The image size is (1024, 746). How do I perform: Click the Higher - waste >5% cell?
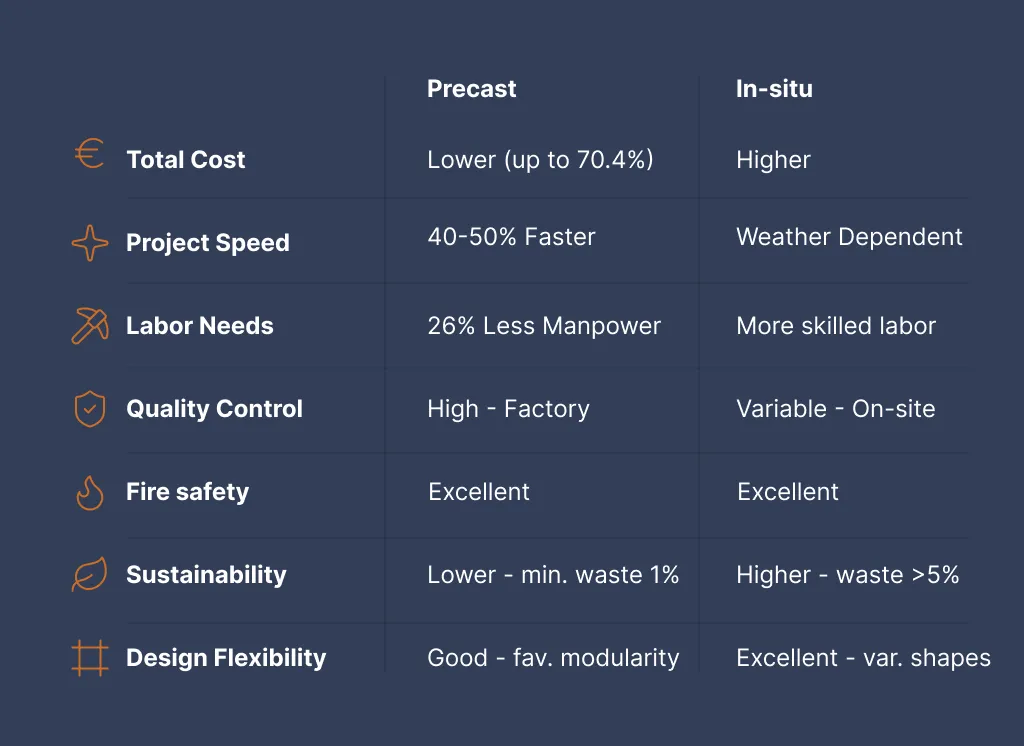[848, 575]
